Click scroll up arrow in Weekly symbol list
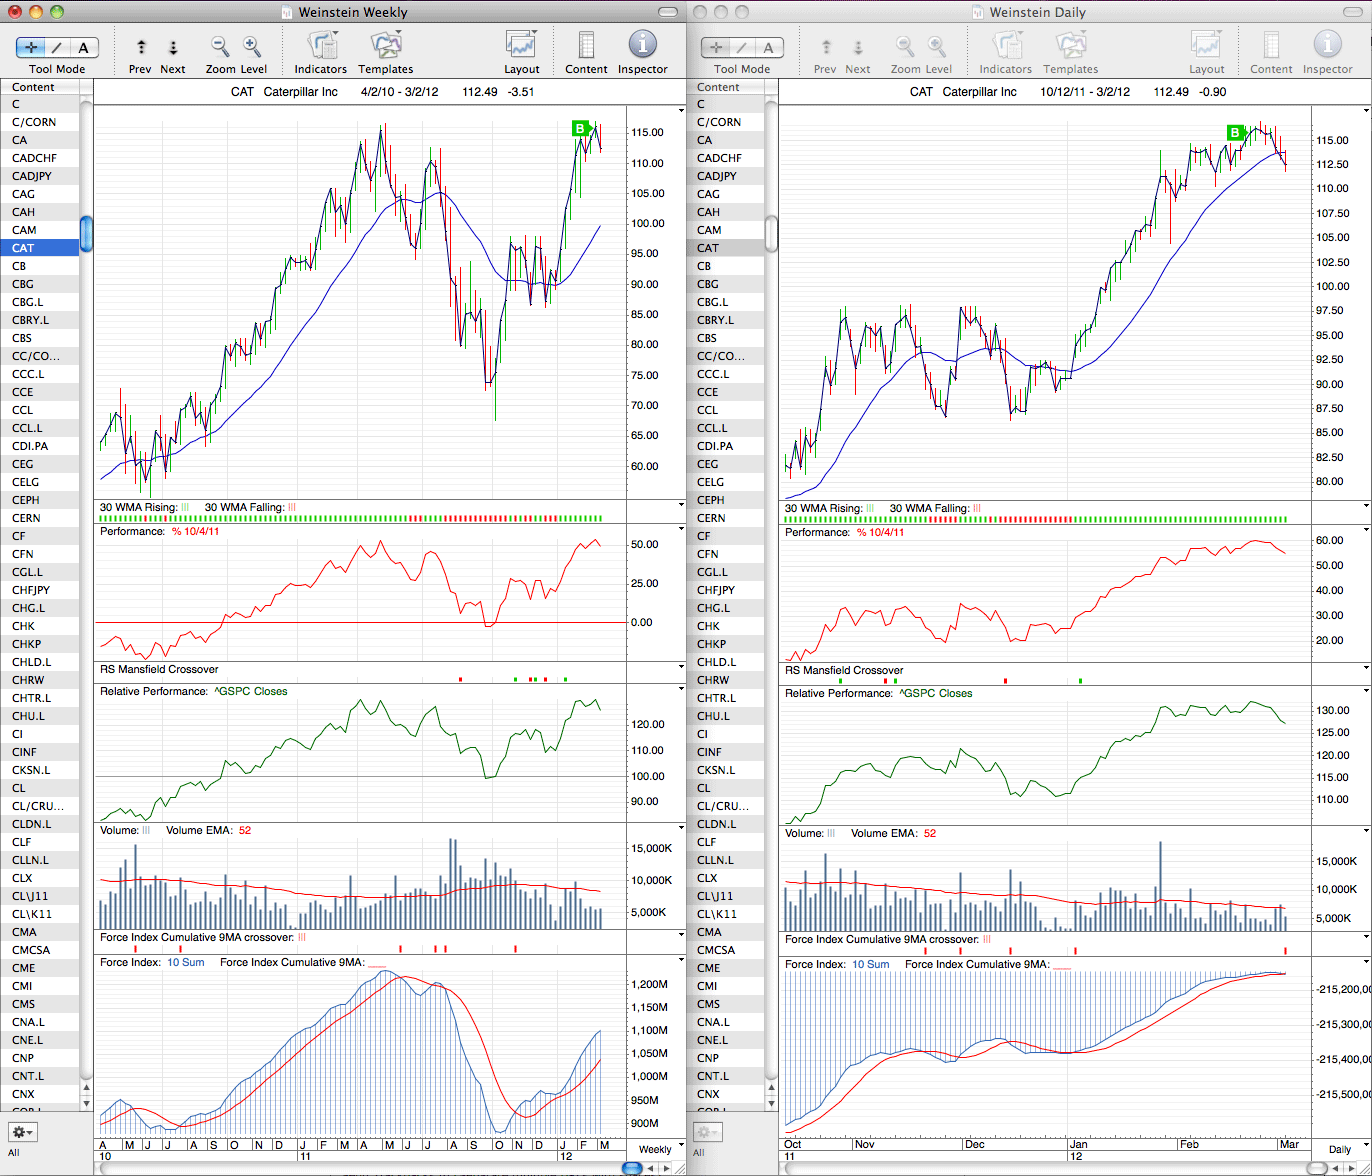Screen dimensions: 1372x1176 pos(86,1087)
